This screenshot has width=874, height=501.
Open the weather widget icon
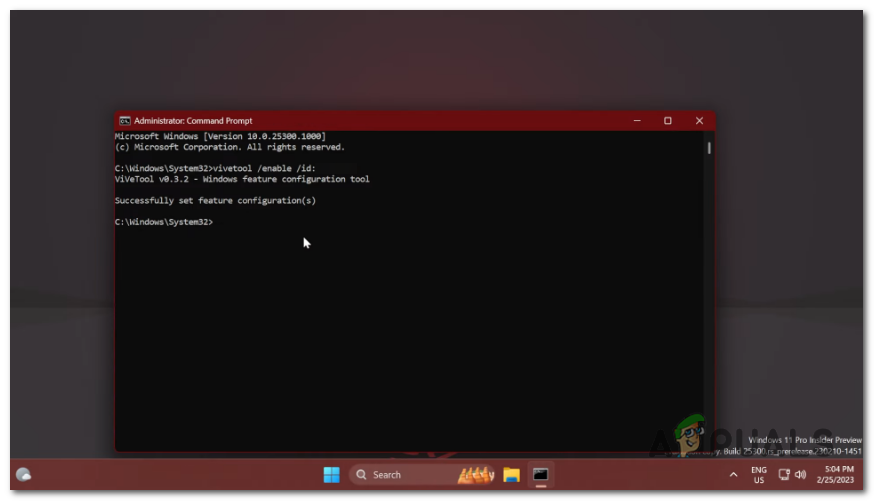pyautogui.click(x=23, y=474)
